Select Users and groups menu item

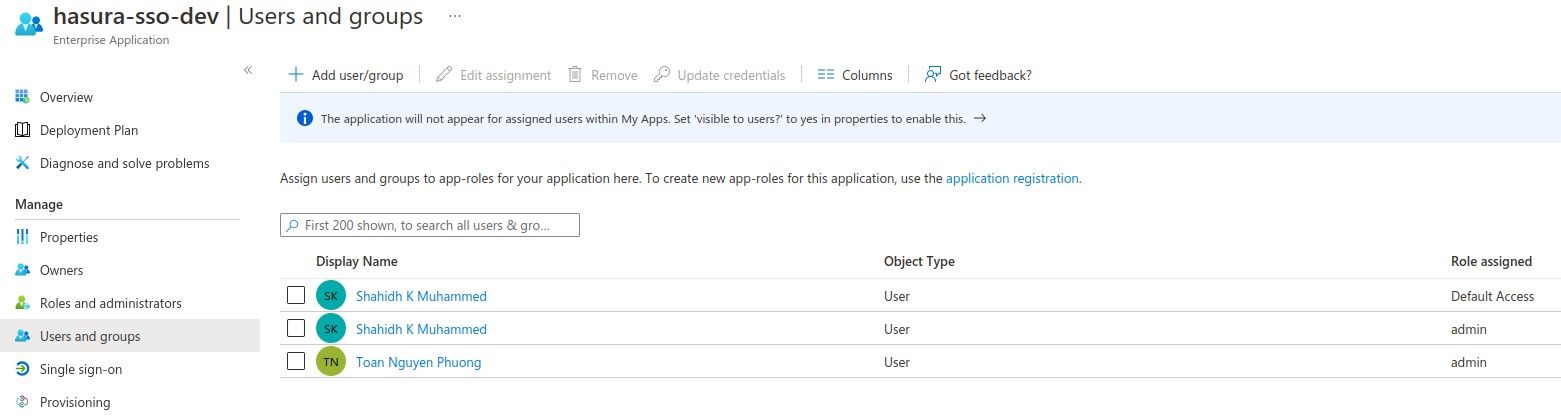tap(130, 336)
